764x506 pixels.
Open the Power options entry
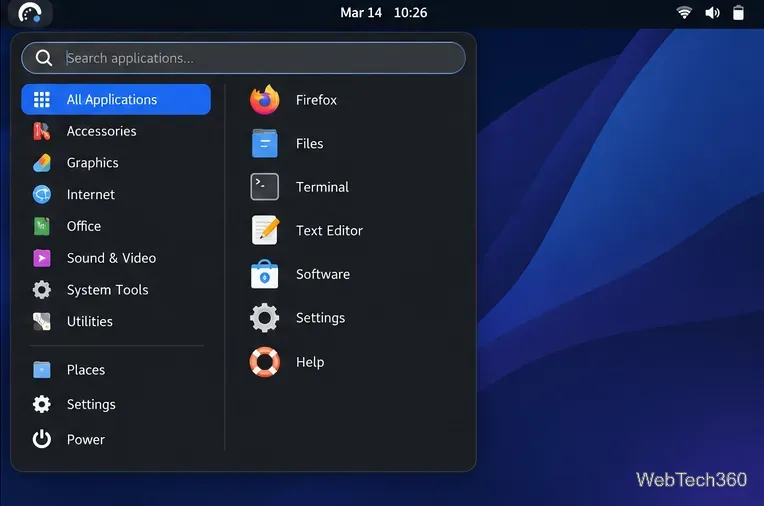click(116, 439)
